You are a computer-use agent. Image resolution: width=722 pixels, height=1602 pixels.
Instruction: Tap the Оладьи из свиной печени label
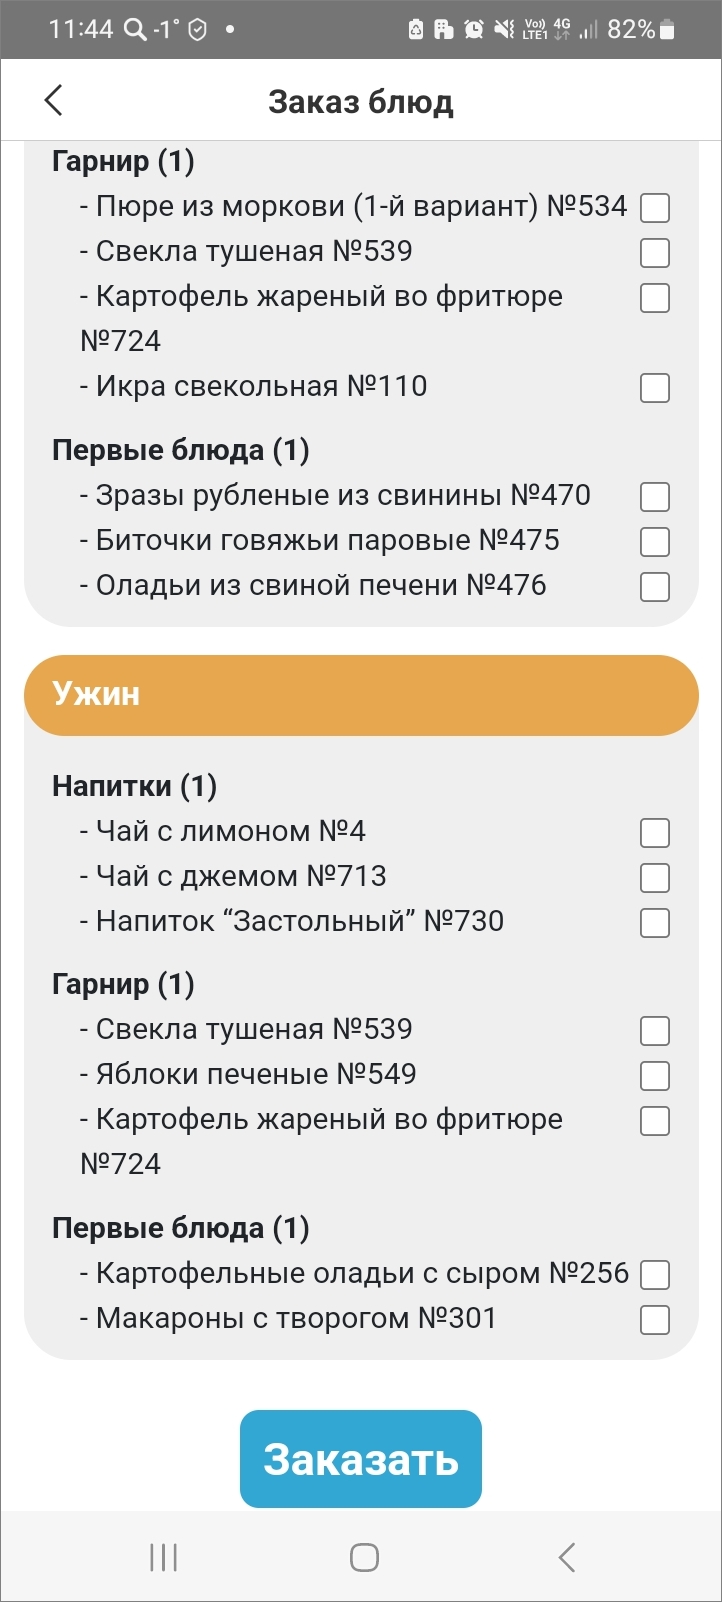(x=320, y=586)
